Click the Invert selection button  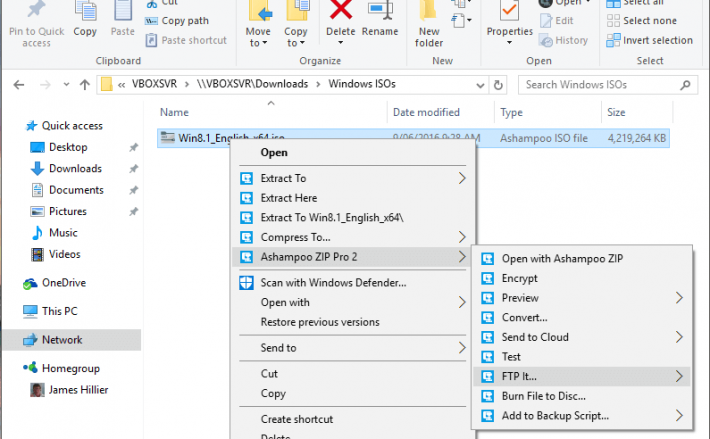(x=650, y=40)
